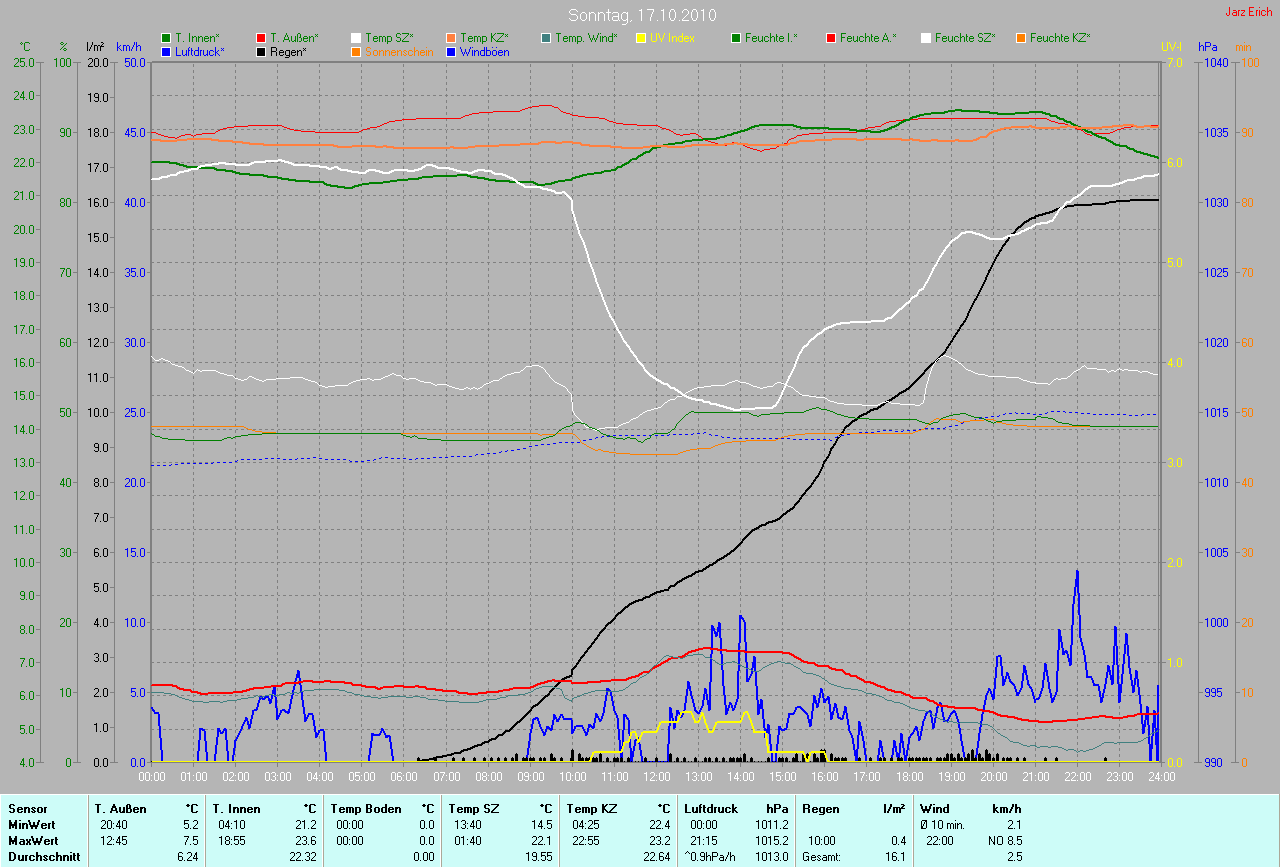
Task: Click the Feuchte KZ legend label
Action: point(1060,38)
